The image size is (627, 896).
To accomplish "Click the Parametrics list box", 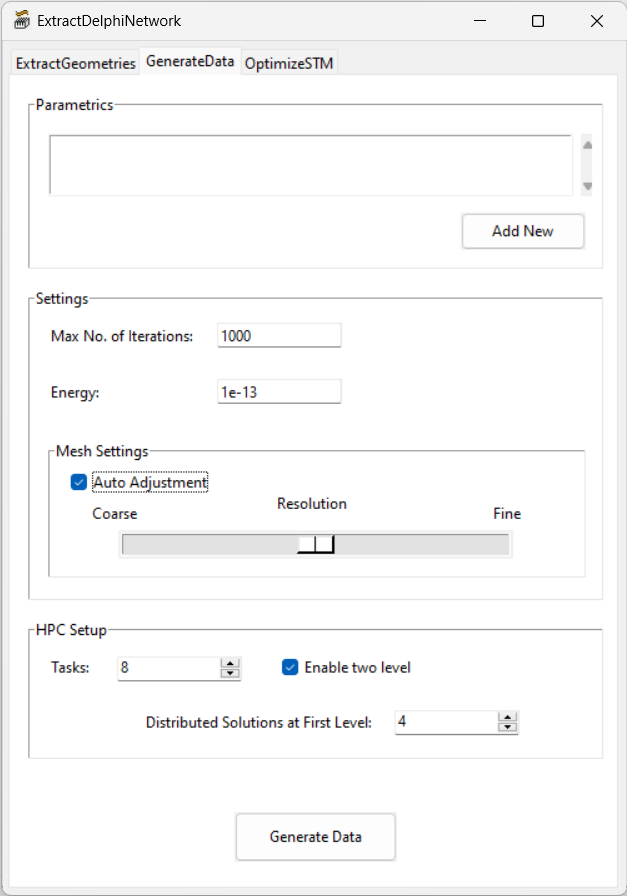I will (310, 165).
